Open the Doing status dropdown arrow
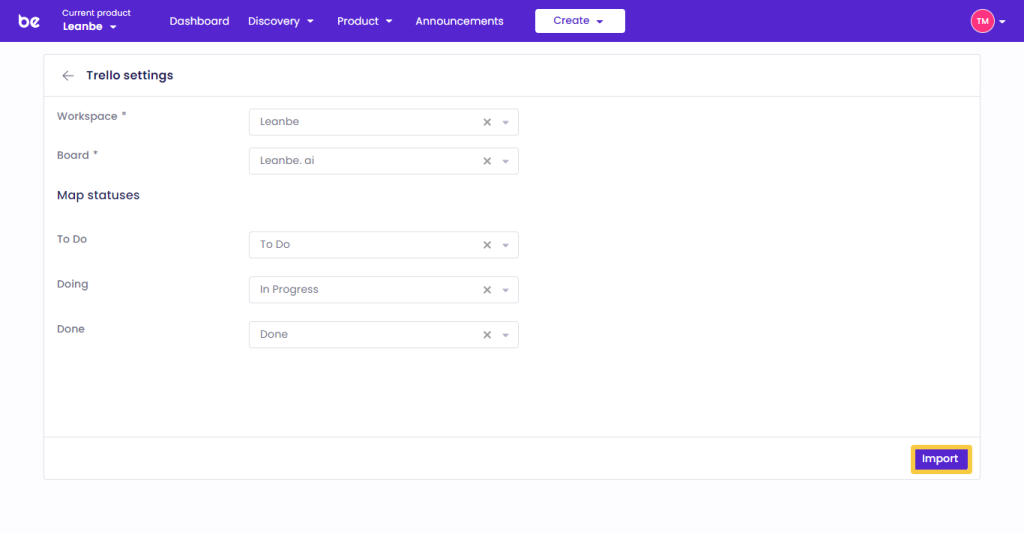Screen dimensions: 1024x534 tap(506, 290)
